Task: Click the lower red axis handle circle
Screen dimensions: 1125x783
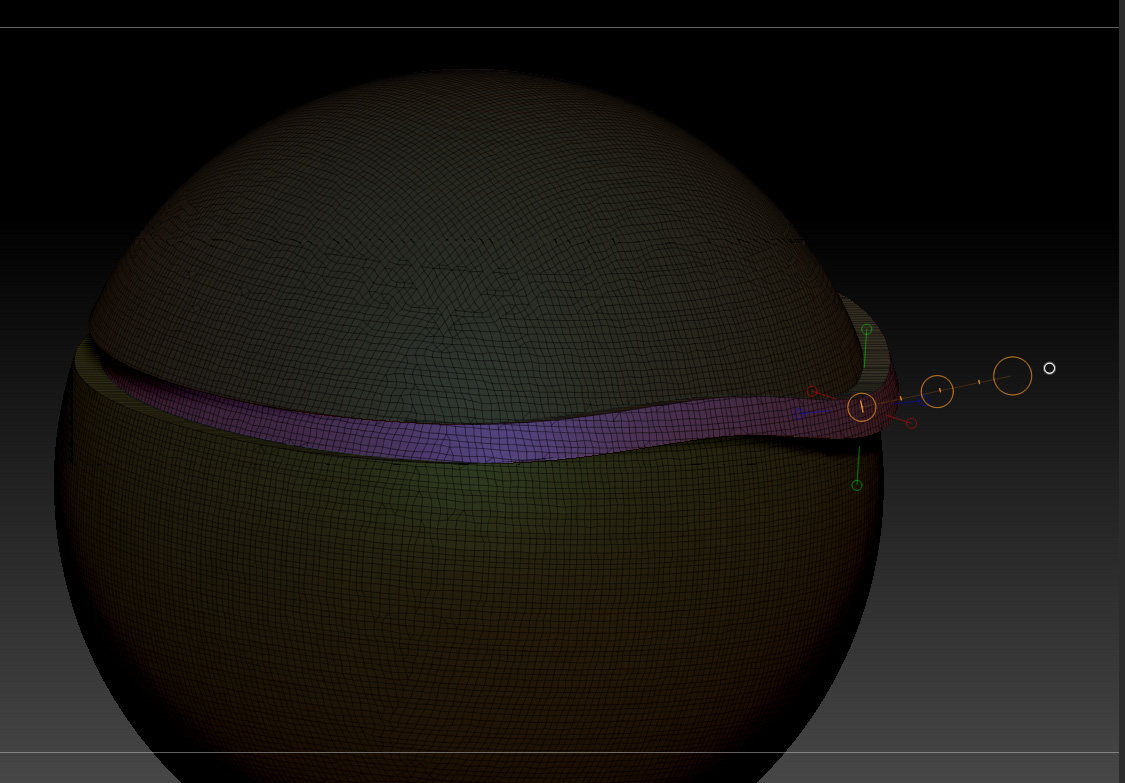Action: [x=911, y=423]
